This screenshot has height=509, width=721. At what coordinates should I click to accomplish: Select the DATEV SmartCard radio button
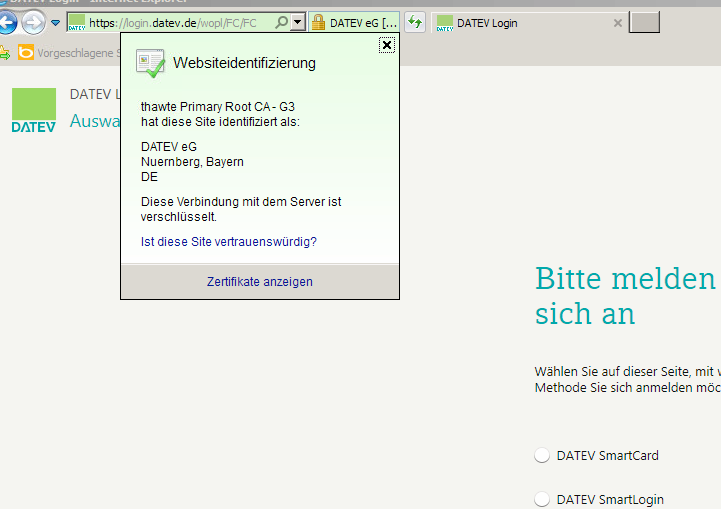click(x=542, y=455)
